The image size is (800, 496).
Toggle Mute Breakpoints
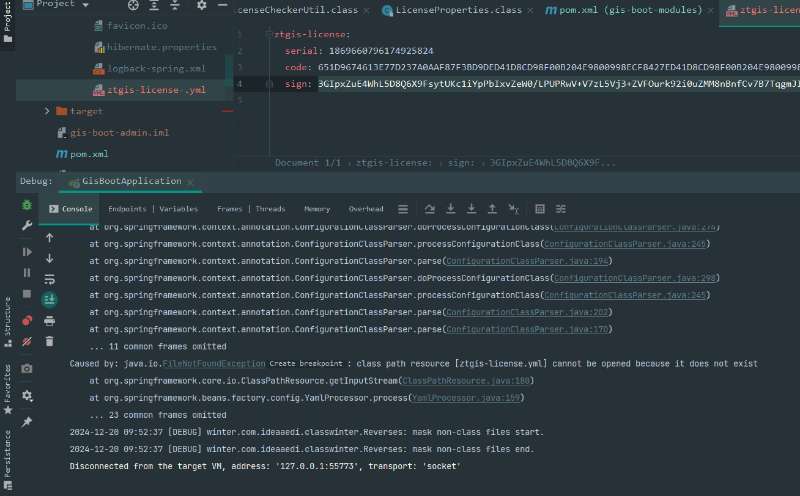tap(27, 342)
